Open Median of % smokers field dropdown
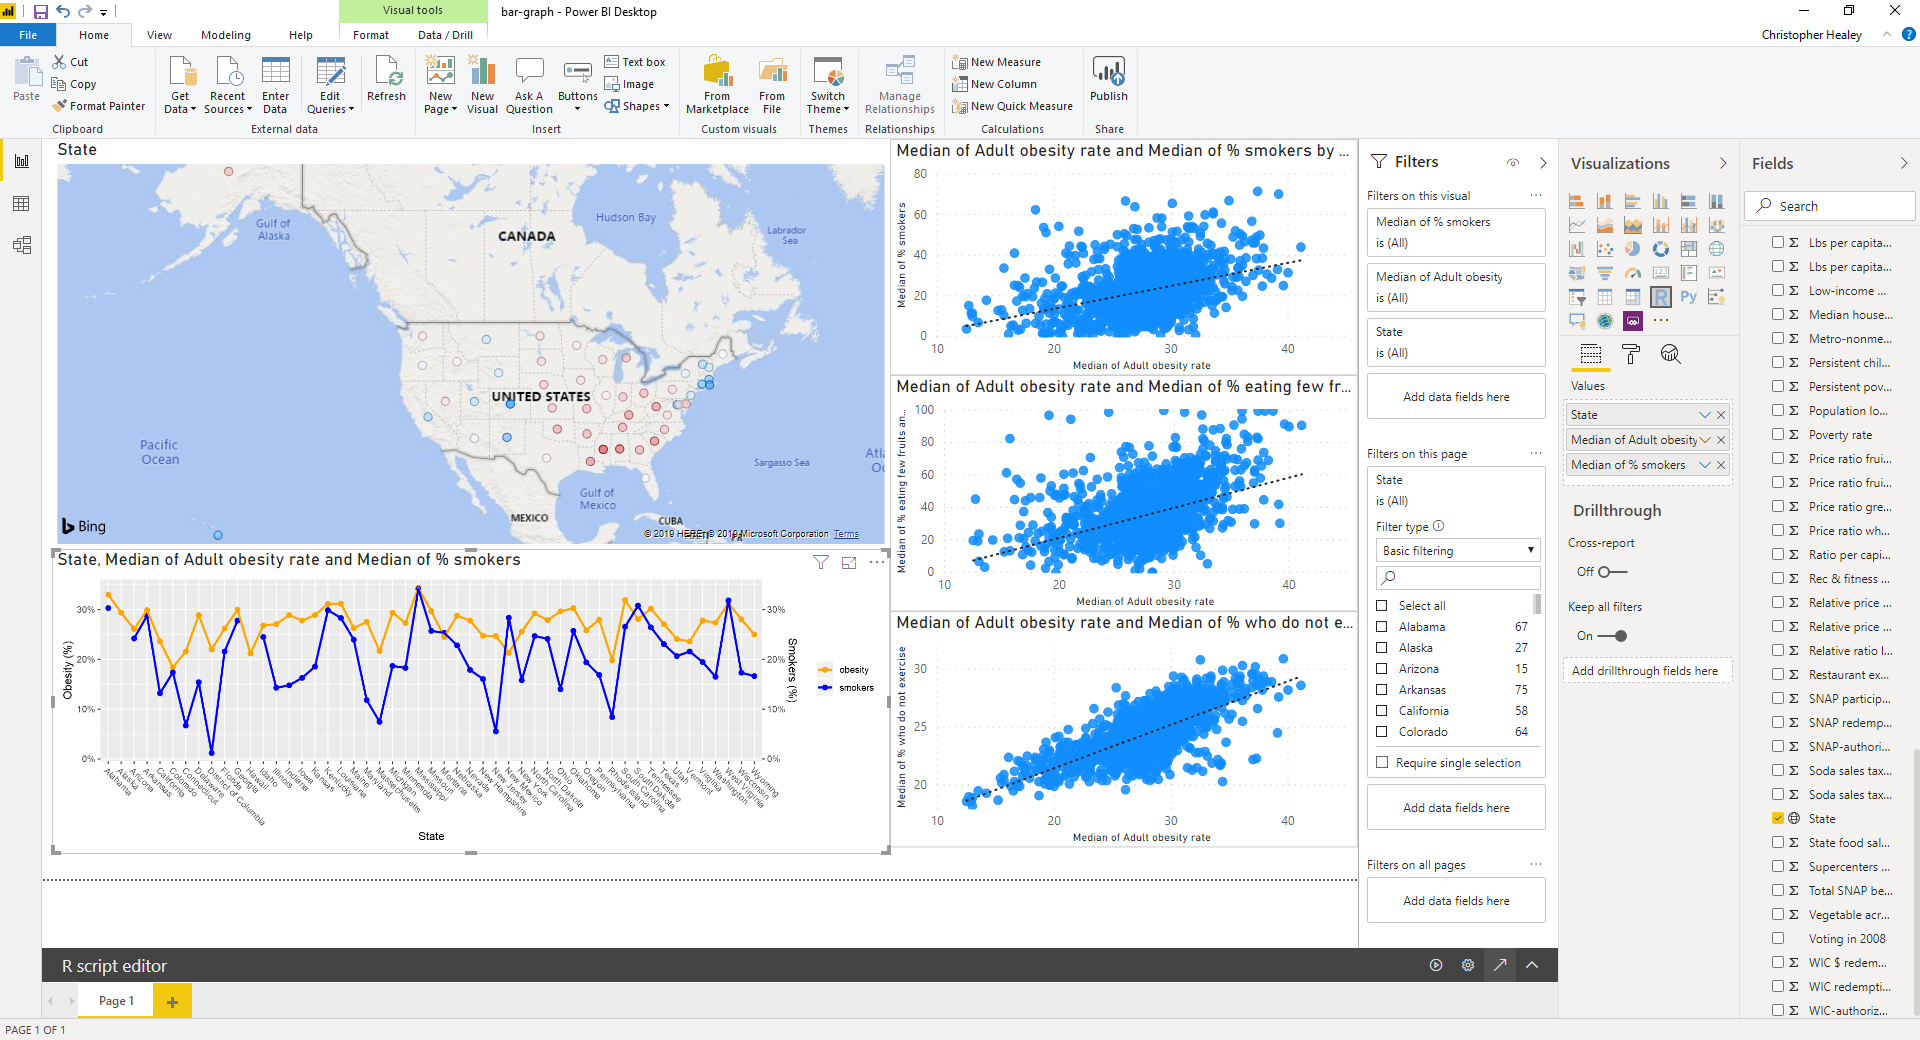Image resolution: width=1920 pixels, height=1040 pixels. (1705, 465)
